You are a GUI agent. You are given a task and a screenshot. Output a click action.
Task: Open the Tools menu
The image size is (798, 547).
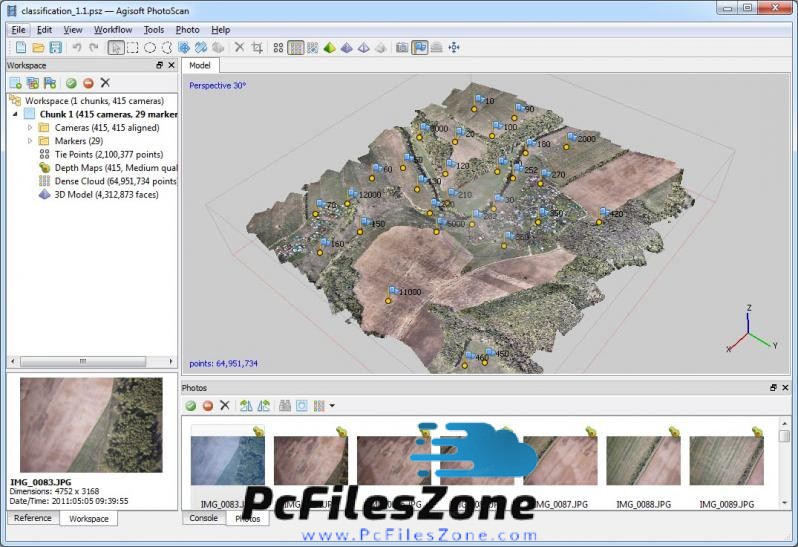[154, 30]
